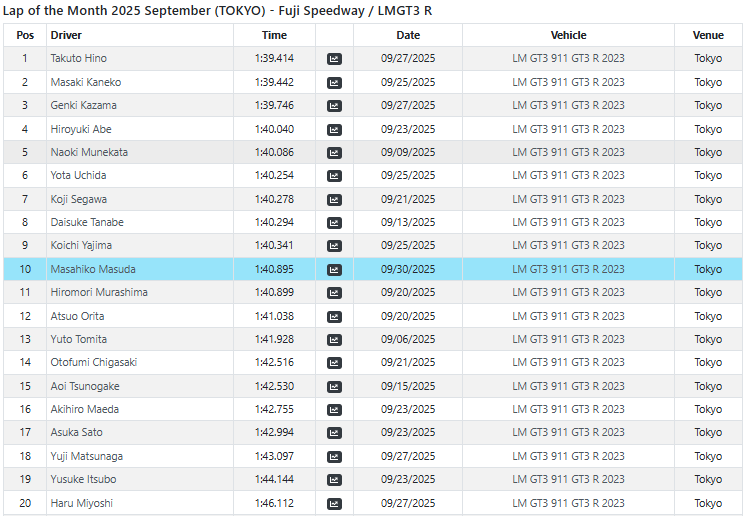Sort by Driver column header
This screenshot has width=744, height=516.
click(66, 35)
